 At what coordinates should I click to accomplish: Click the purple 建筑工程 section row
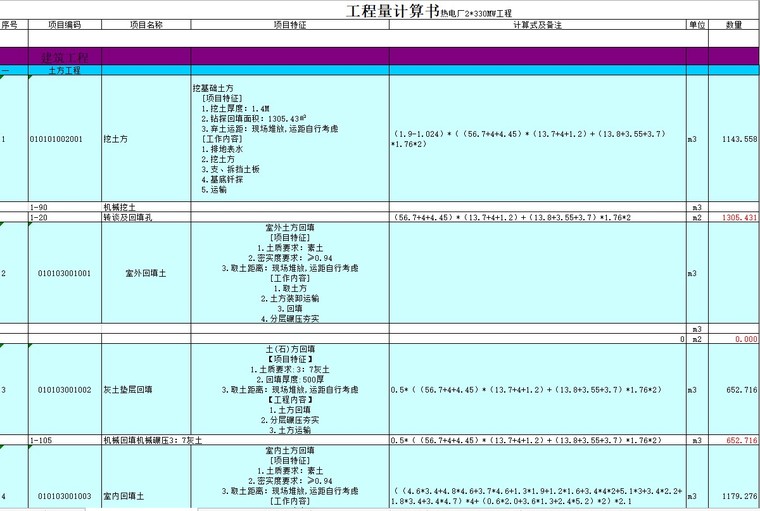point(380,57)
